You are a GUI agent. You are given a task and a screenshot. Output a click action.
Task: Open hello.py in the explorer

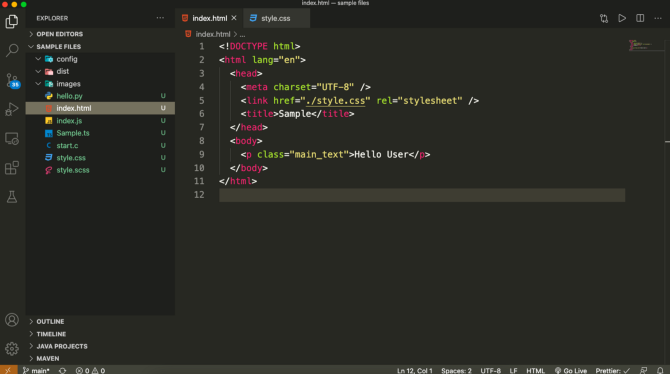pos(69,96)
